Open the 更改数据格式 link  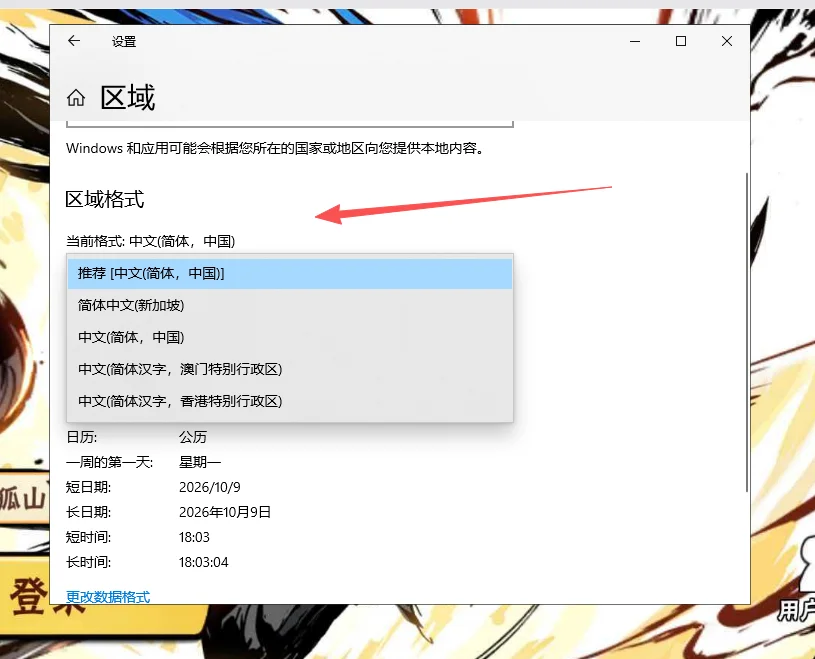click(x=108, y=597)
